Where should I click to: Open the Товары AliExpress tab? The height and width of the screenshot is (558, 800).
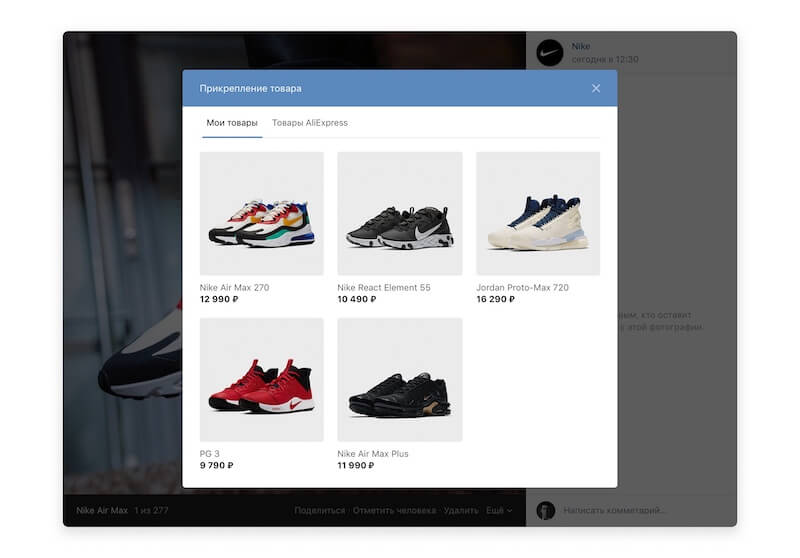pos(310,123)
